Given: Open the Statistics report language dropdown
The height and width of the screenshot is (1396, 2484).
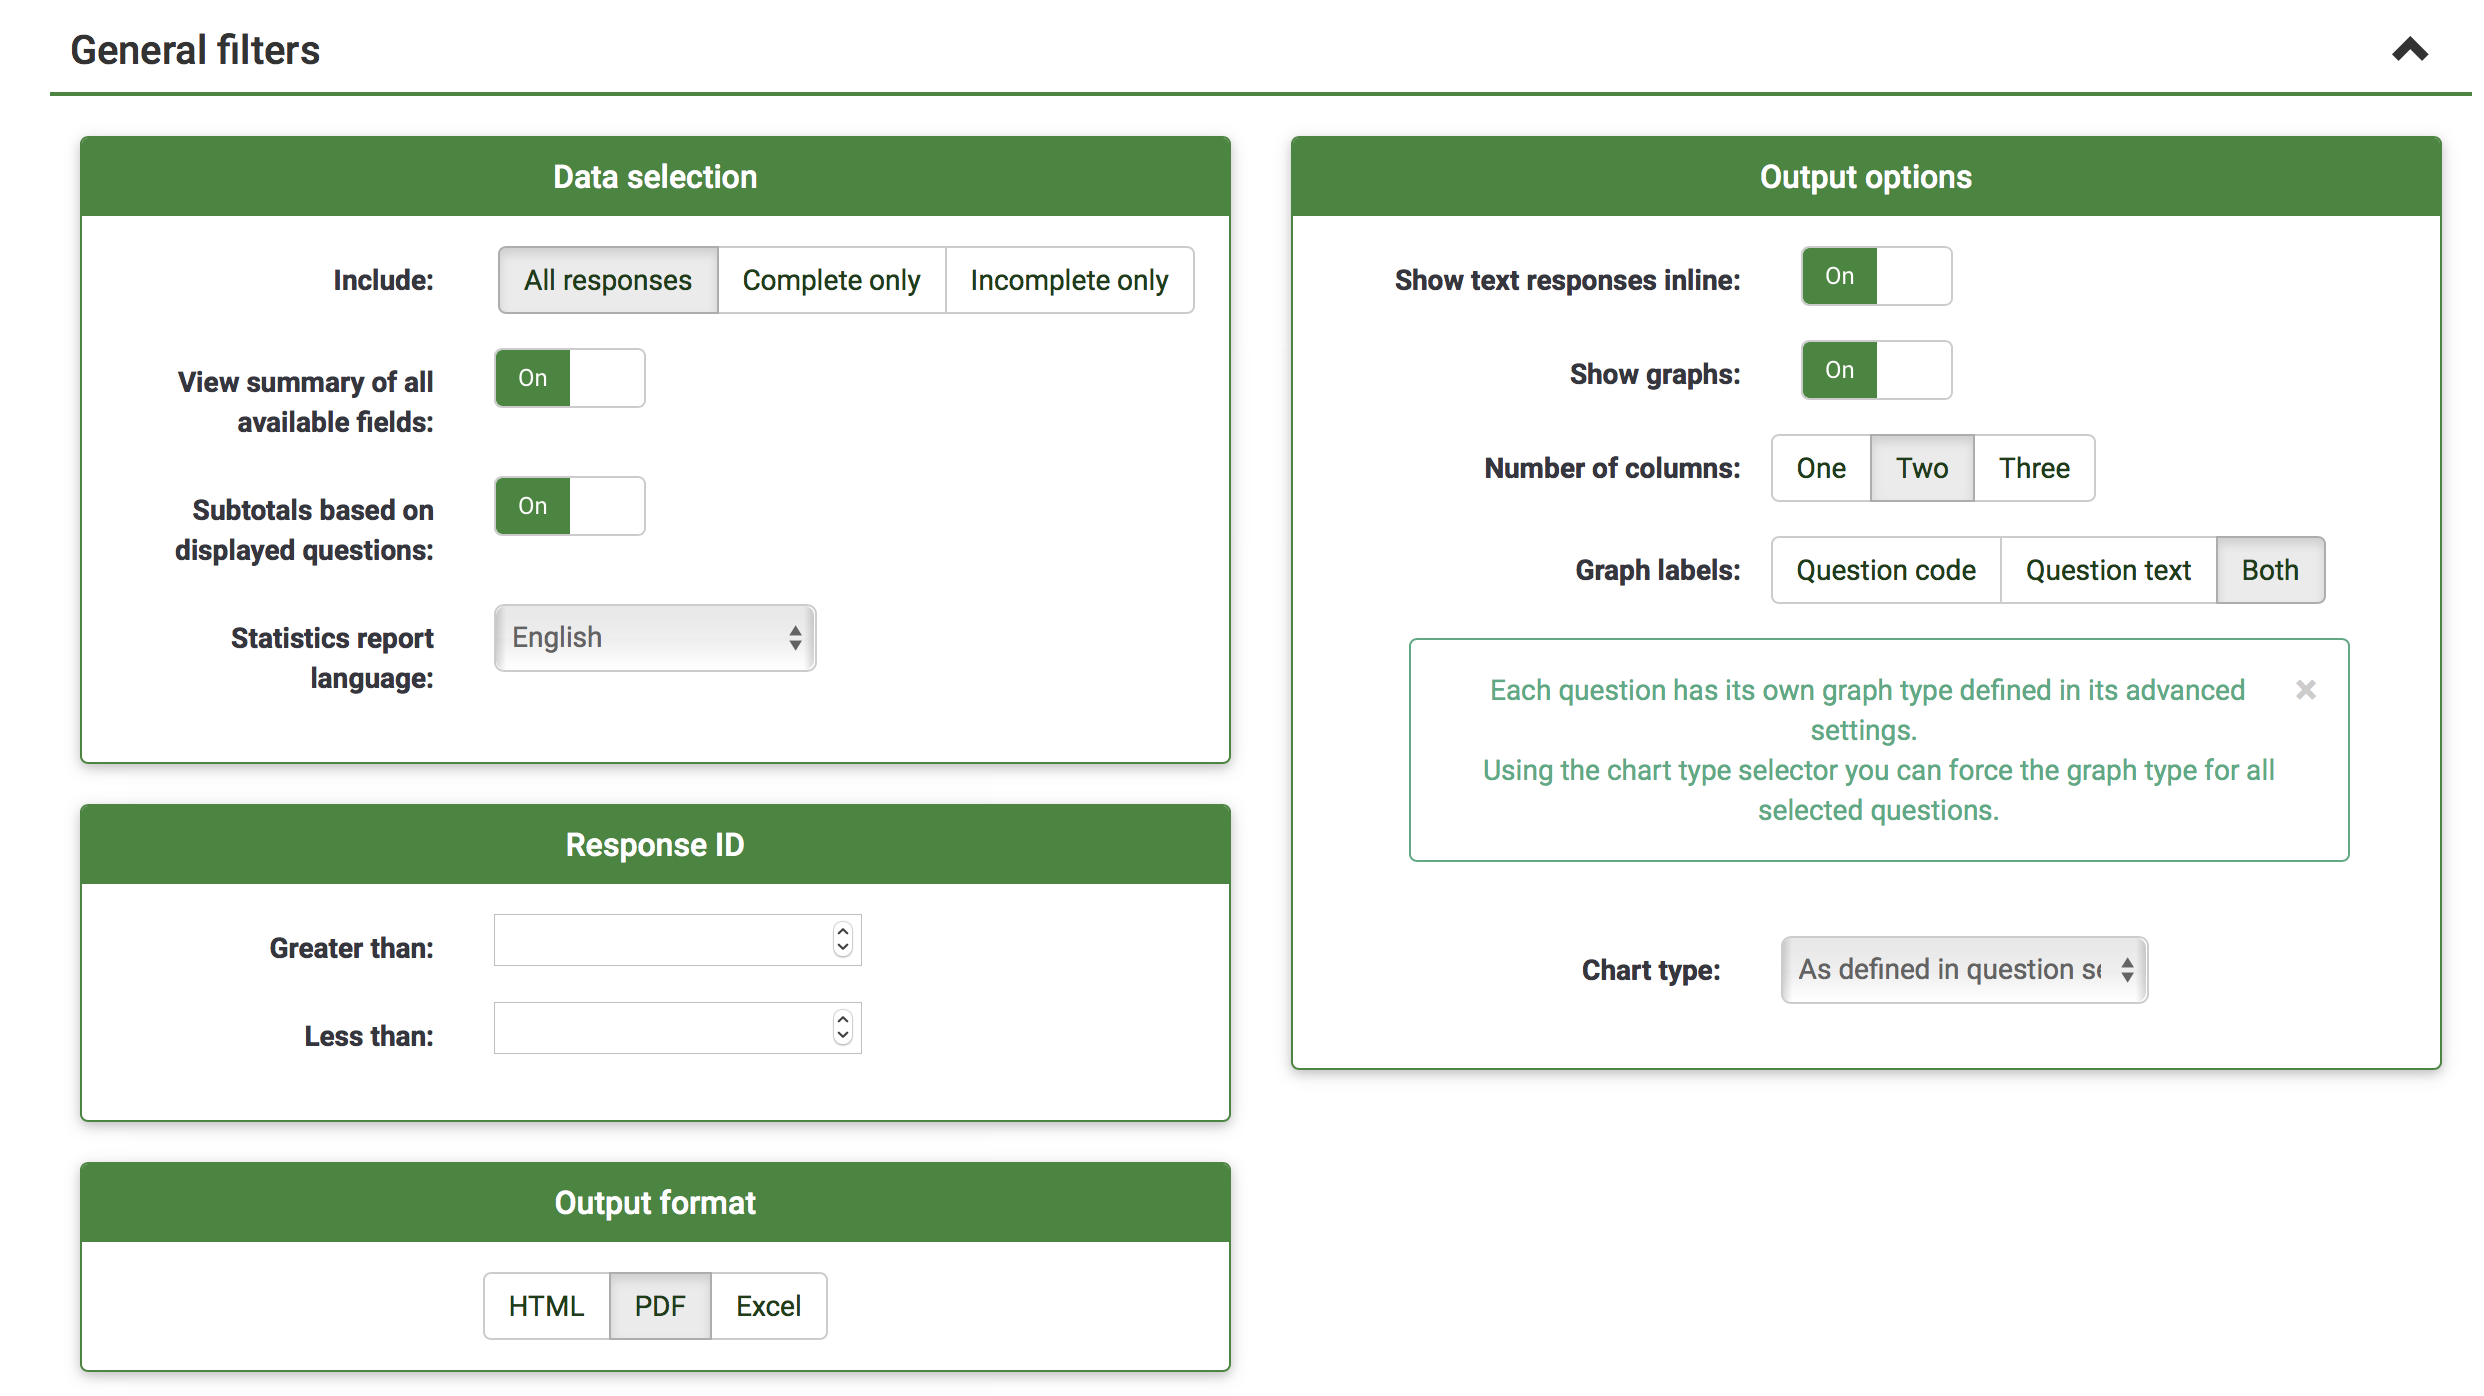Looking at the screenshot, I should click(x=655, y=638).
